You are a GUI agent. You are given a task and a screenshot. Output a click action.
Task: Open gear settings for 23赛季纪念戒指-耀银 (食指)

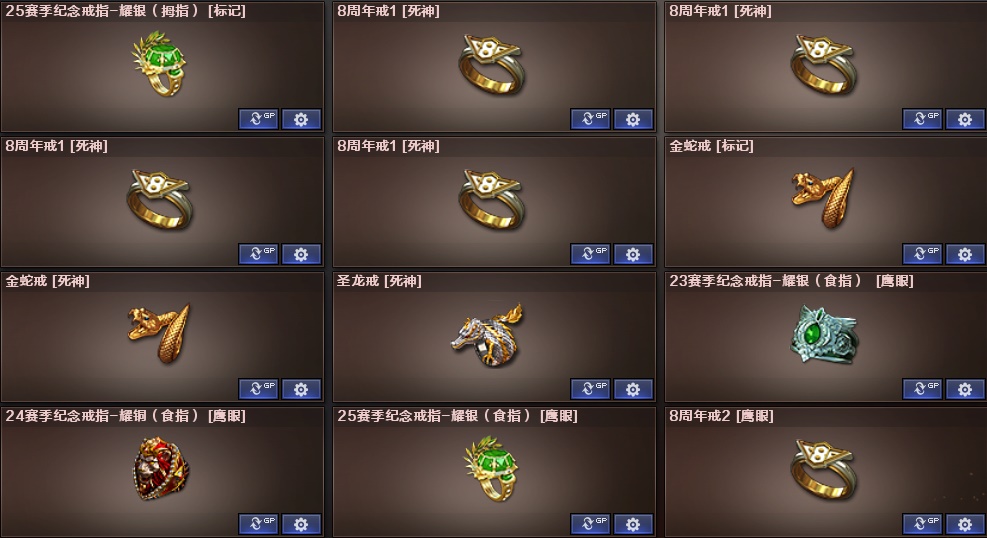pyautogui.click(x=965, y=389)
